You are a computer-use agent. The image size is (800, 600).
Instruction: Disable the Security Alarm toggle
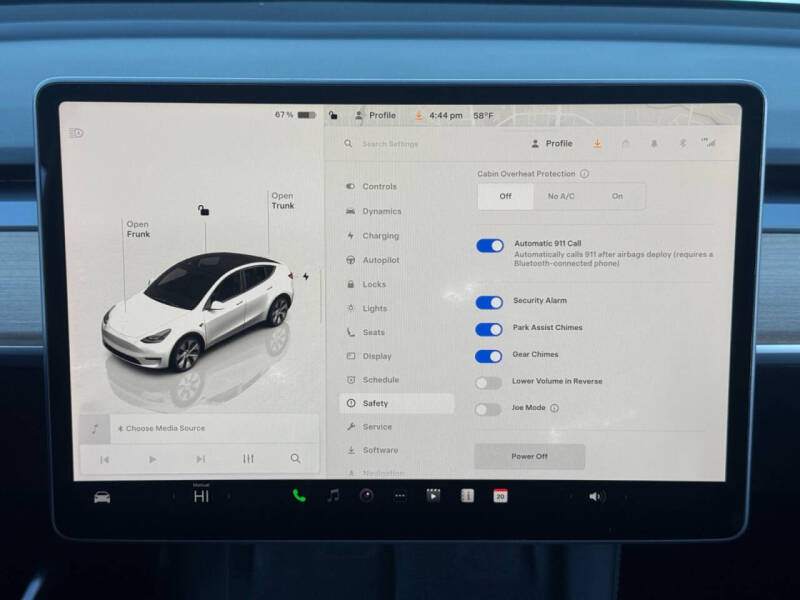[490, 302]
